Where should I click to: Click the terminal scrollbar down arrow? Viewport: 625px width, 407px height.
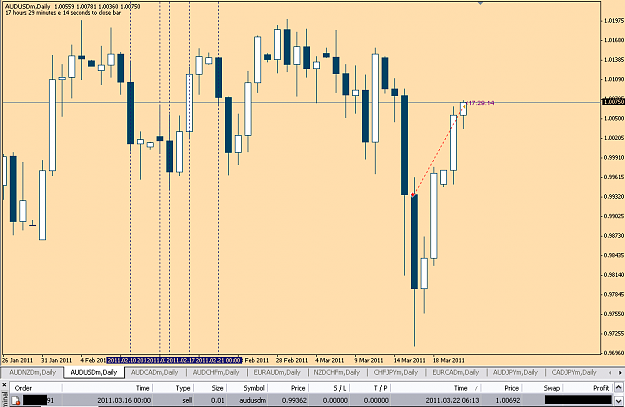pos(619,401)
